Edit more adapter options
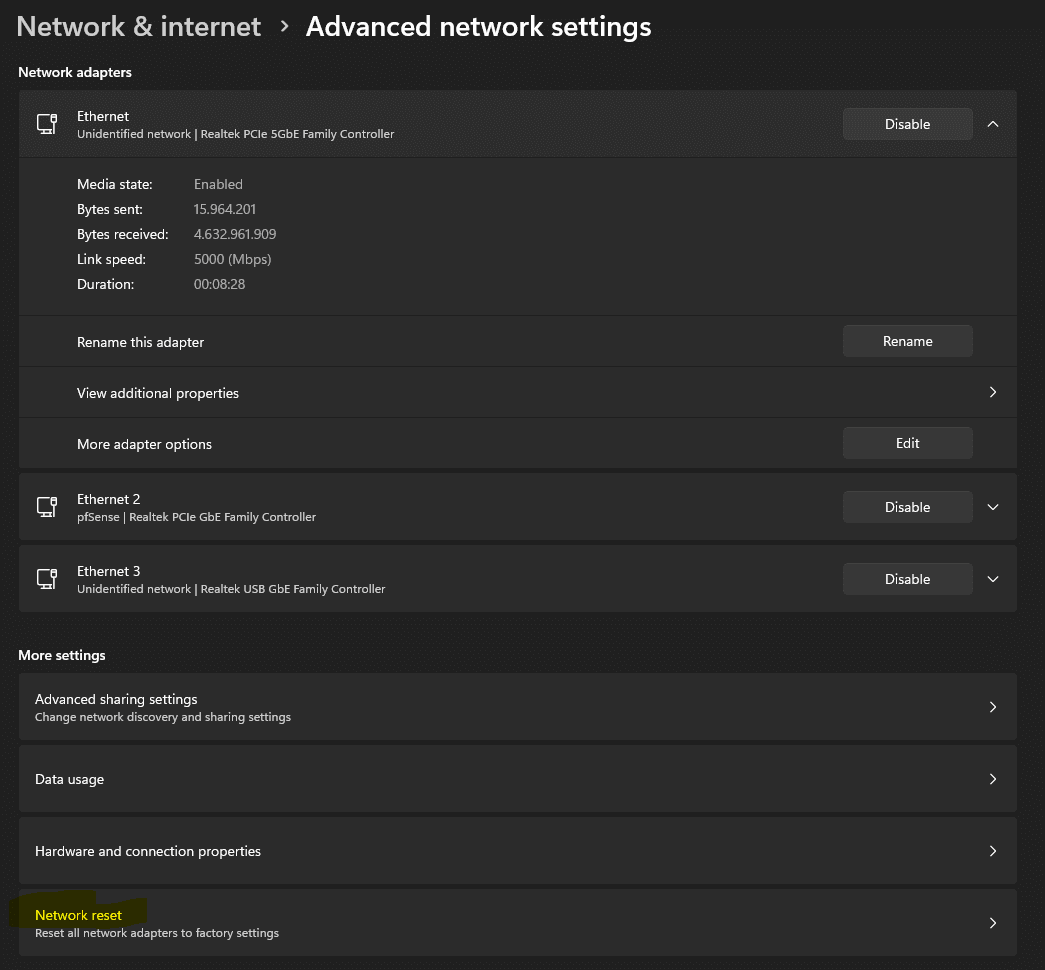The height and width of the screenshot is (970, 1045). coord(907,443)
